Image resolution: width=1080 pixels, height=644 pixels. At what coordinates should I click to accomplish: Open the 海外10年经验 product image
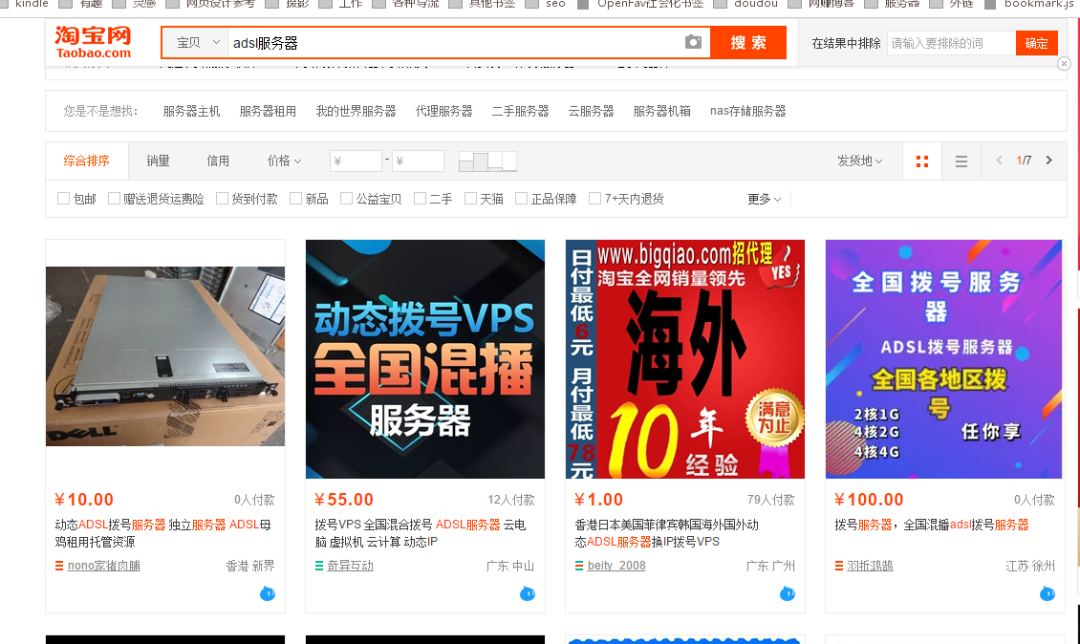pyautogui.click(x=685, y=359)
